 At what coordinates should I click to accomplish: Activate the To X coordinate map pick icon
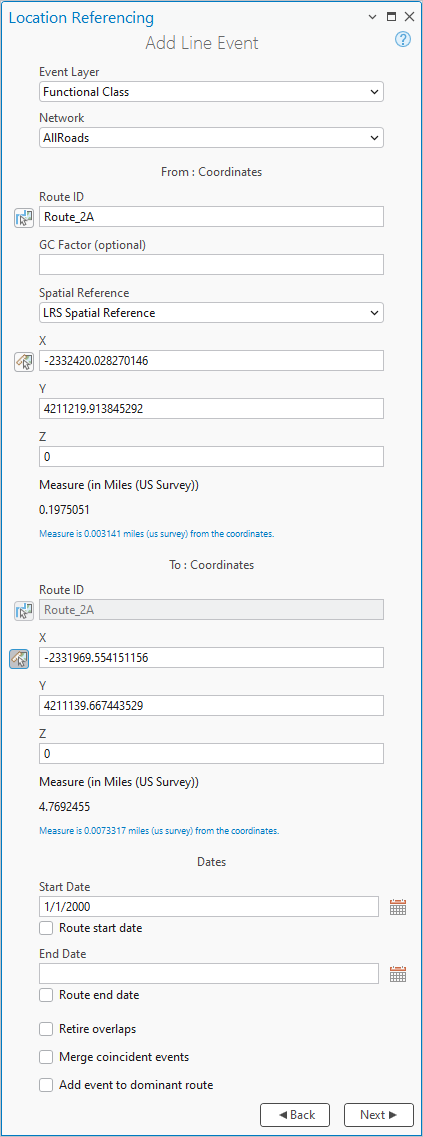(20, 658)
